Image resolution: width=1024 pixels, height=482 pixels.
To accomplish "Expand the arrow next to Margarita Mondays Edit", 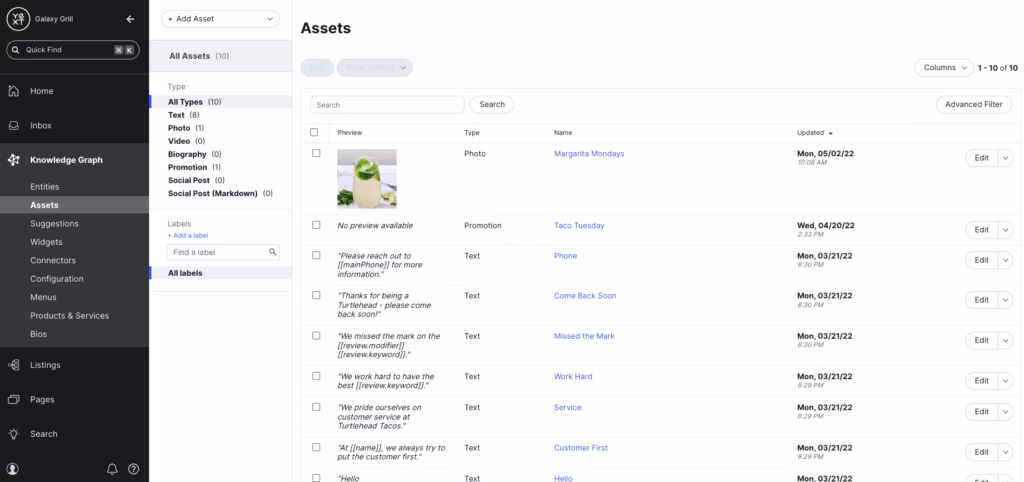I will (x=1005, y=158).
